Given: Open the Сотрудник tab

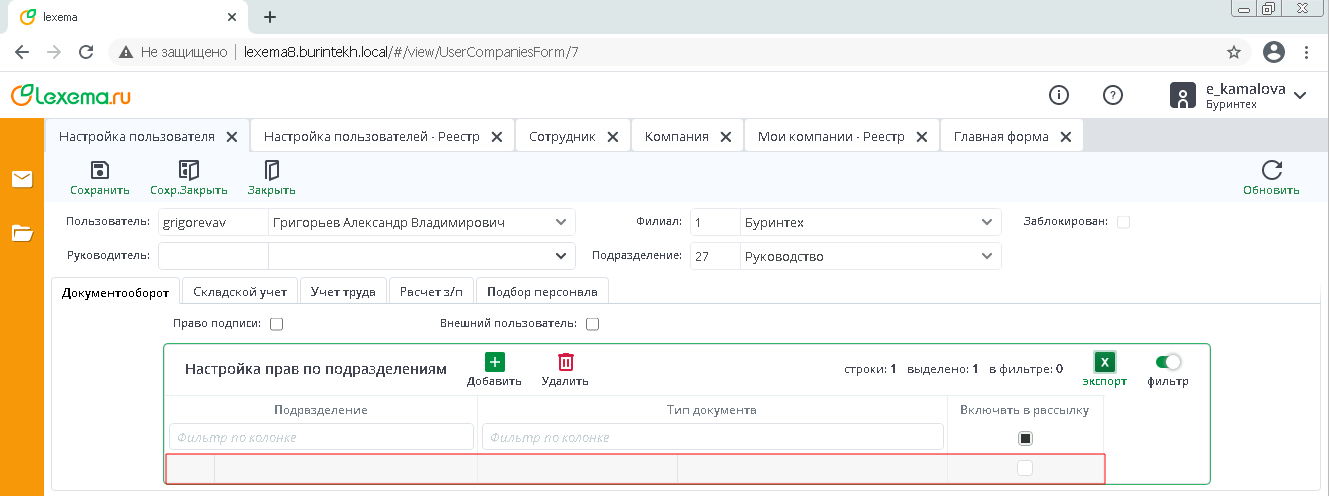Looking at the screenshot, I should tap(562, 137).
